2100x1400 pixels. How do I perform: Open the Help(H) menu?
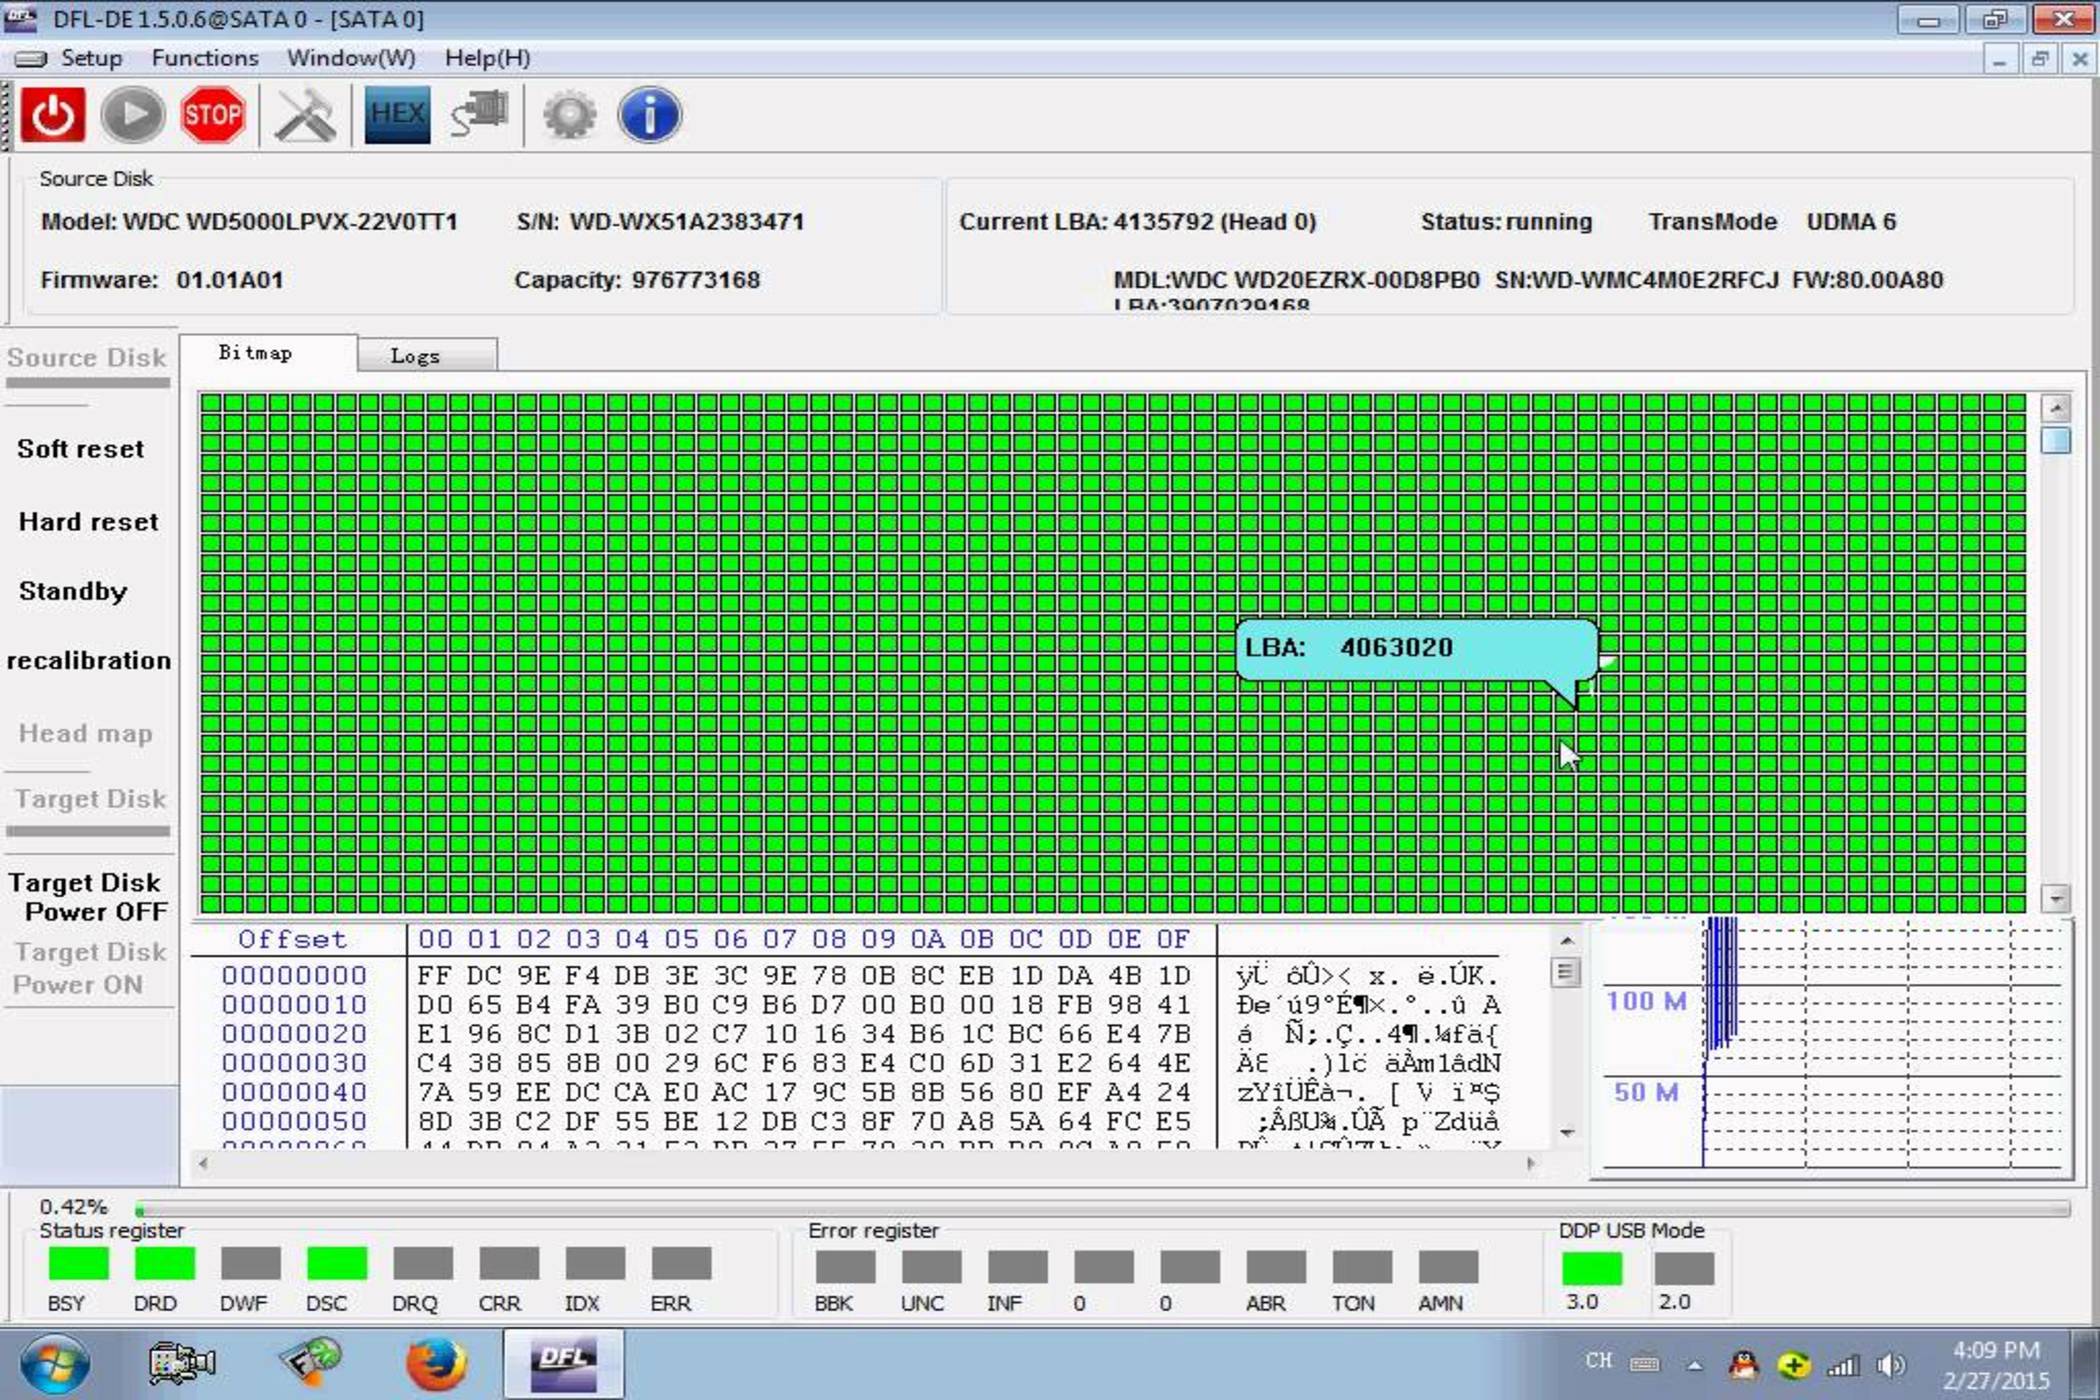(487, 58)
